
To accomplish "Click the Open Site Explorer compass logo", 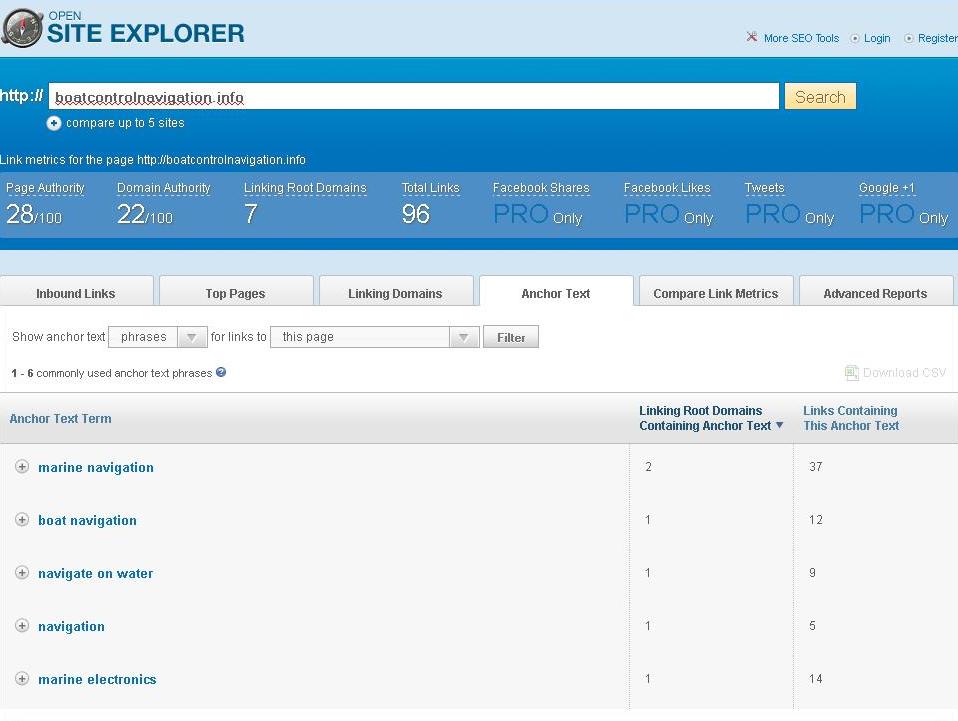I will click(x=22, y=28).
